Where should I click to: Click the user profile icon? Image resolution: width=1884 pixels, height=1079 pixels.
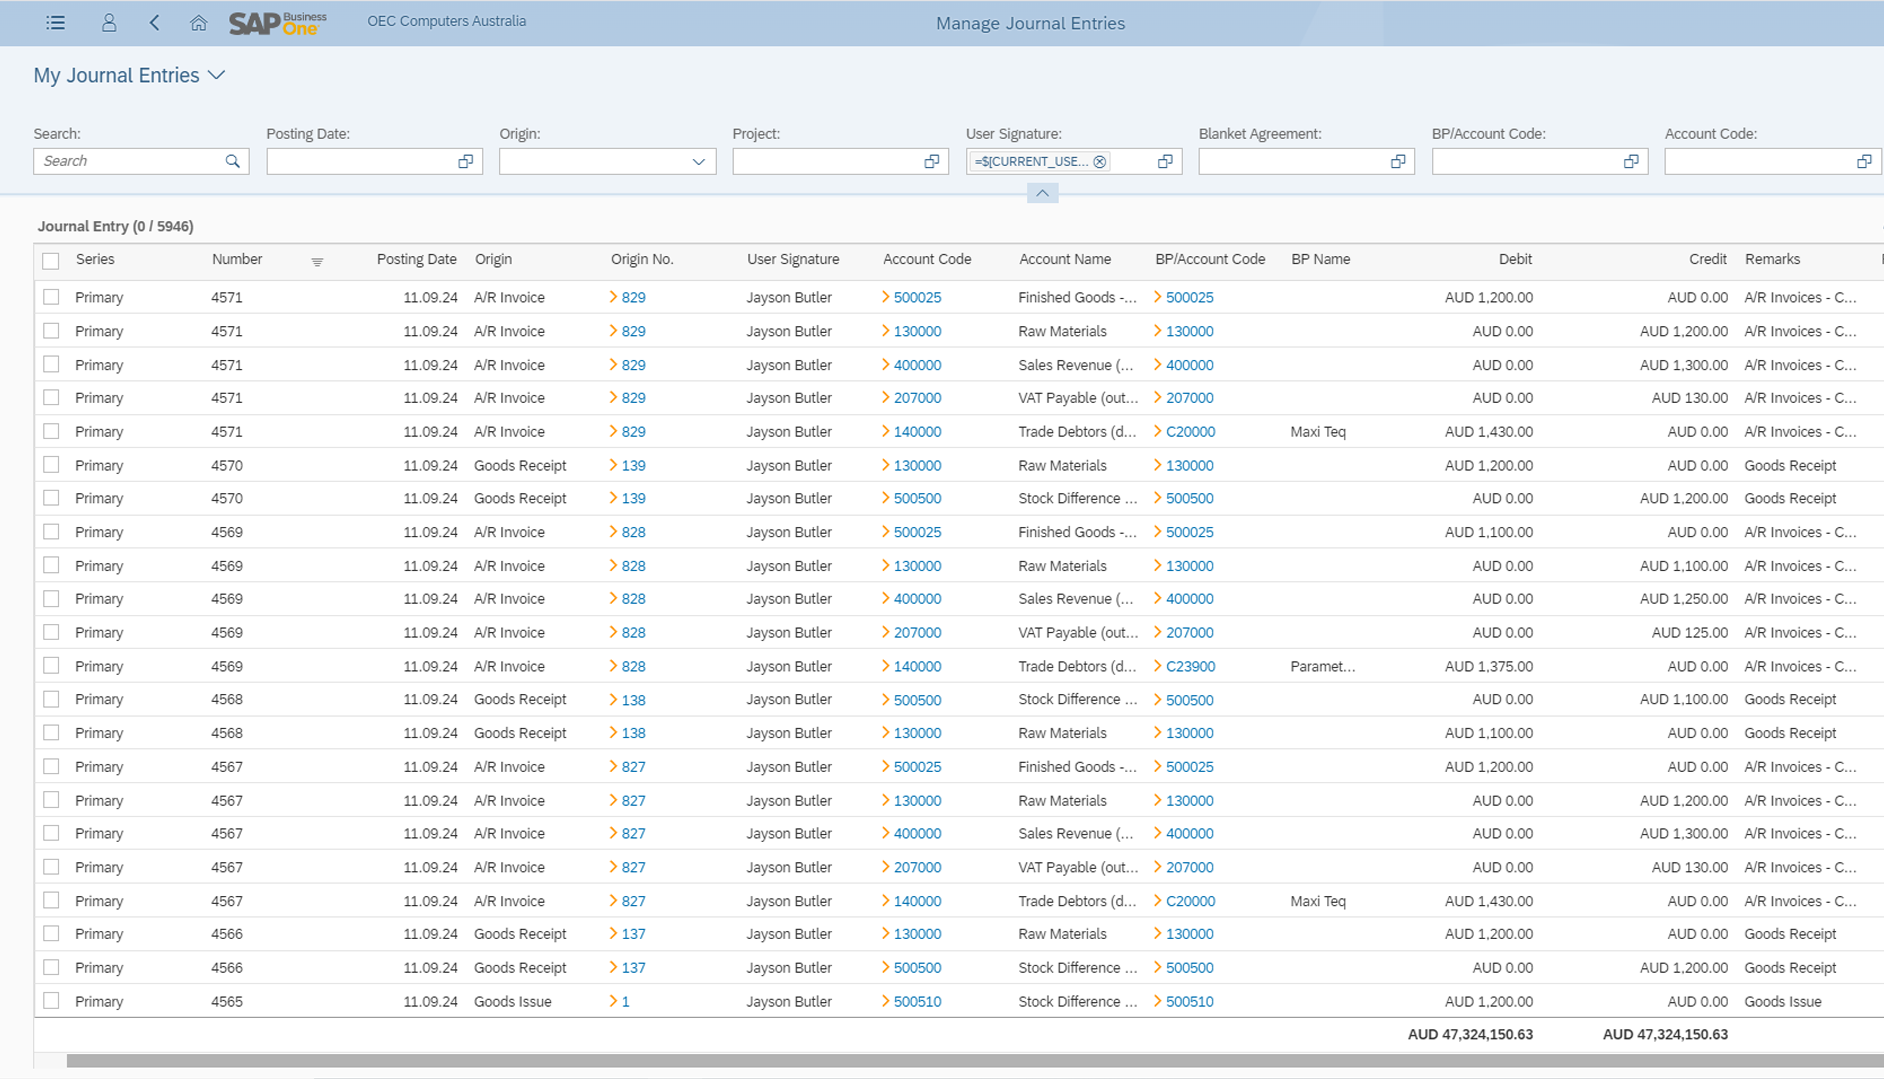109,23
